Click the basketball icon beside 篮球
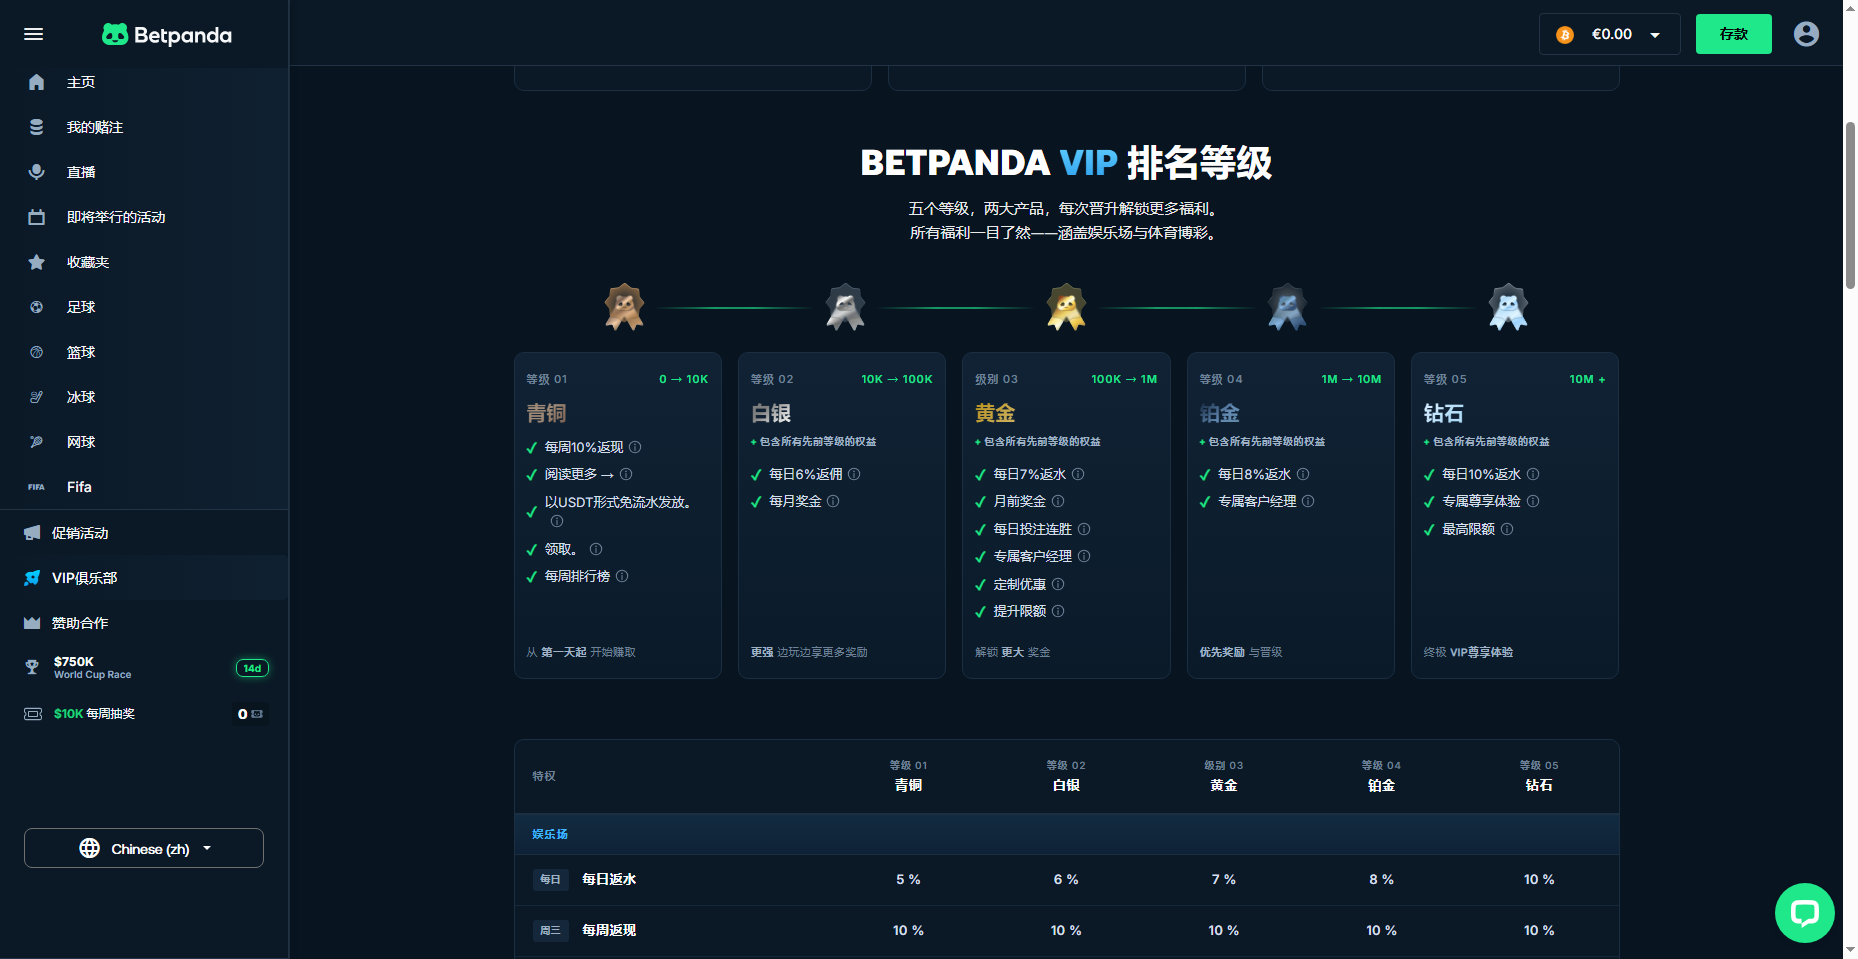 click(x=37, y=352)
